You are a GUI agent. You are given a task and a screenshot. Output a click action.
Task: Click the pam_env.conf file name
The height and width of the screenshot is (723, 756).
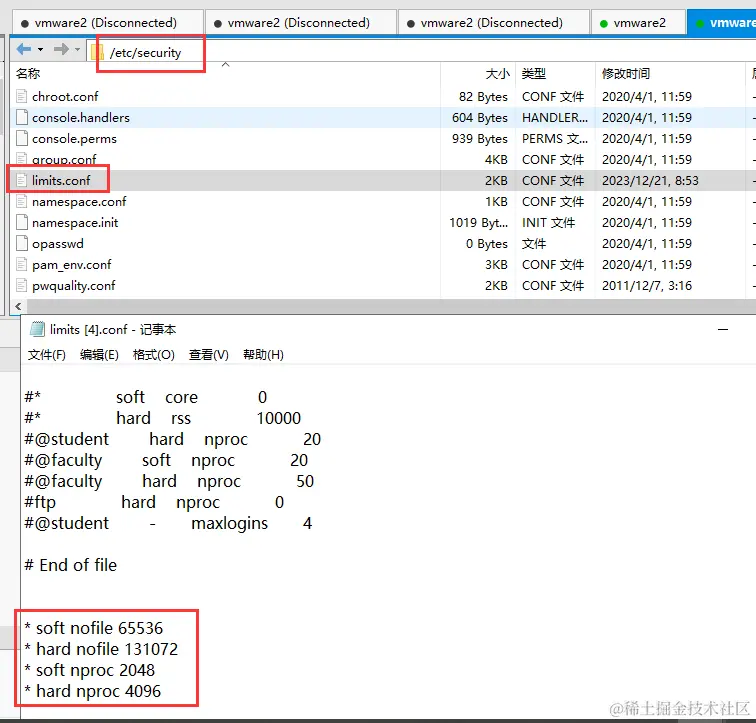pos(72,265)
